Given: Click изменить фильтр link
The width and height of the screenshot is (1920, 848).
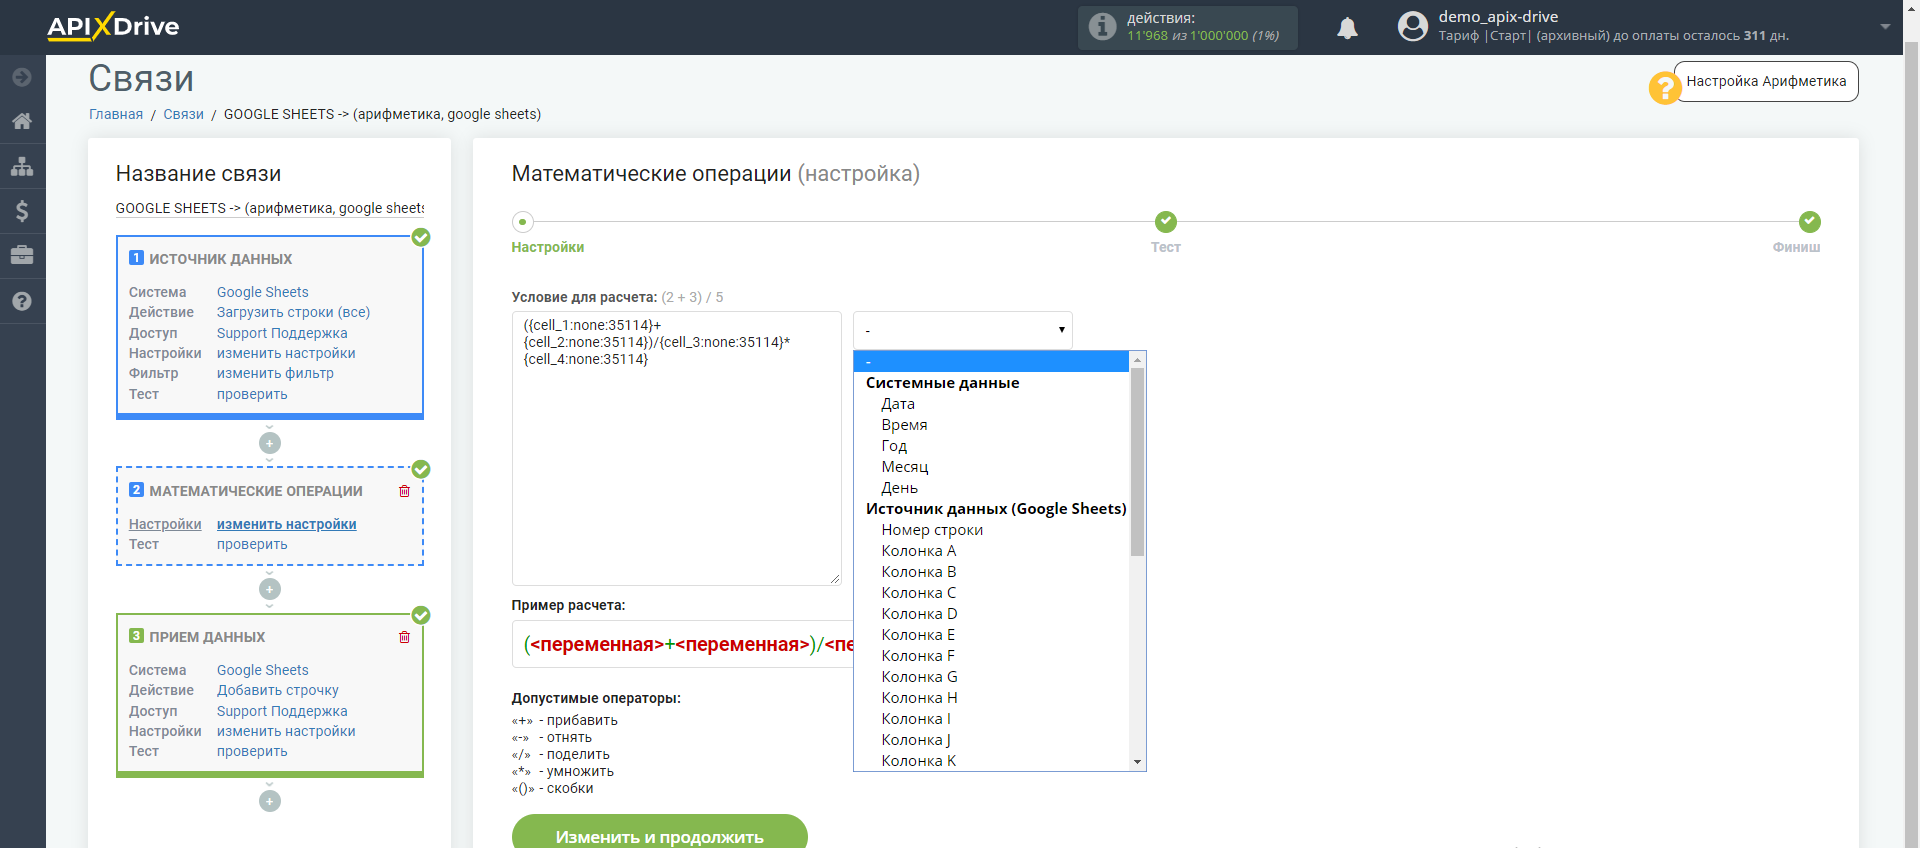Looking at the screenshot, I should tap(275, 373).
